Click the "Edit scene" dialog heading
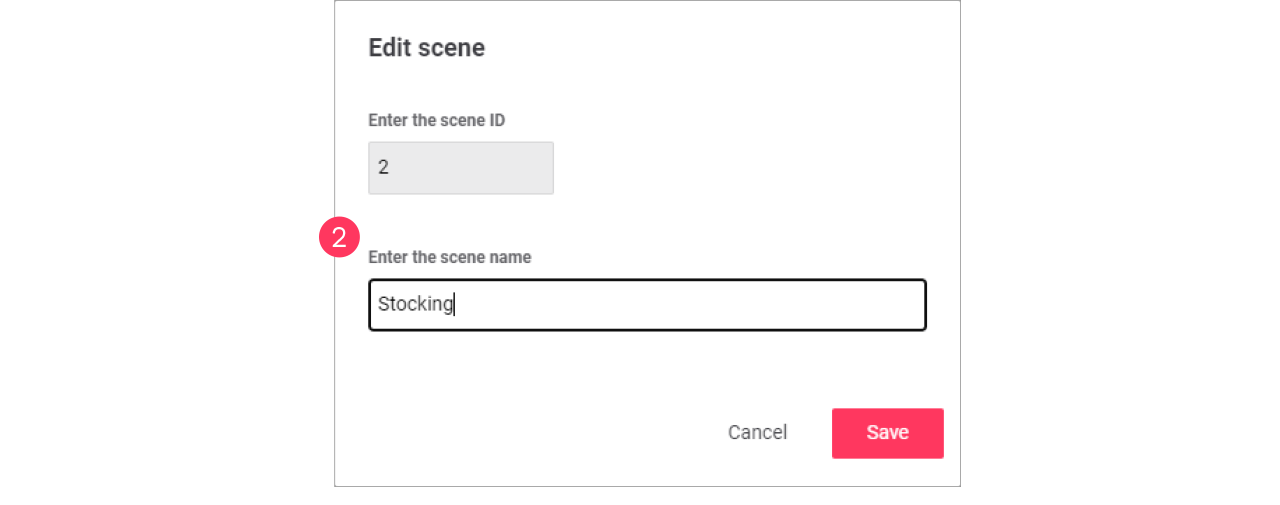 click(x=427, y=48)
